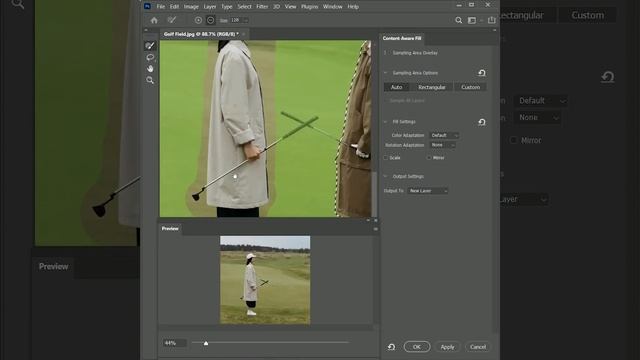Select the Sampling Brush tool

coord(150,46)
